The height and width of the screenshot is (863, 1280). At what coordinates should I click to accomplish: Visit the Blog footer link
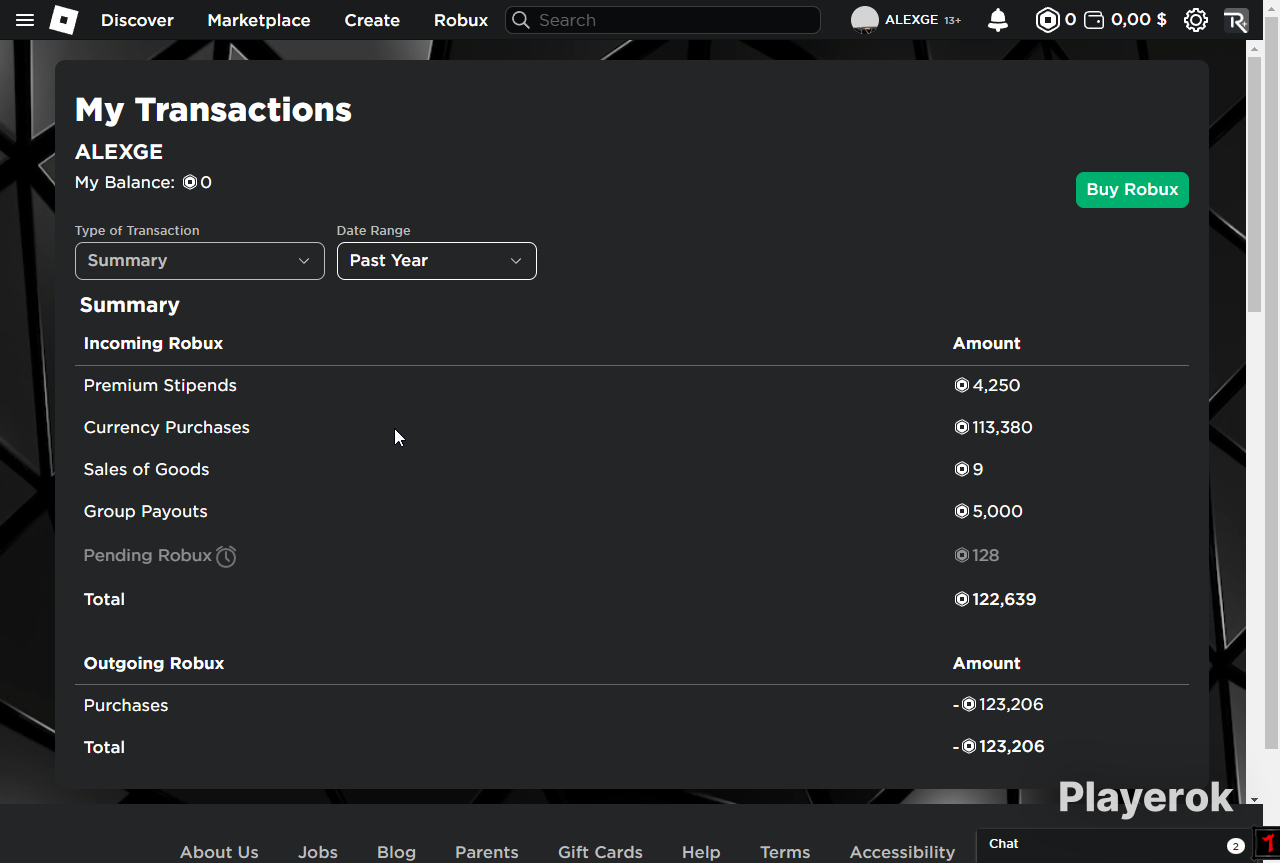point(396,852)
